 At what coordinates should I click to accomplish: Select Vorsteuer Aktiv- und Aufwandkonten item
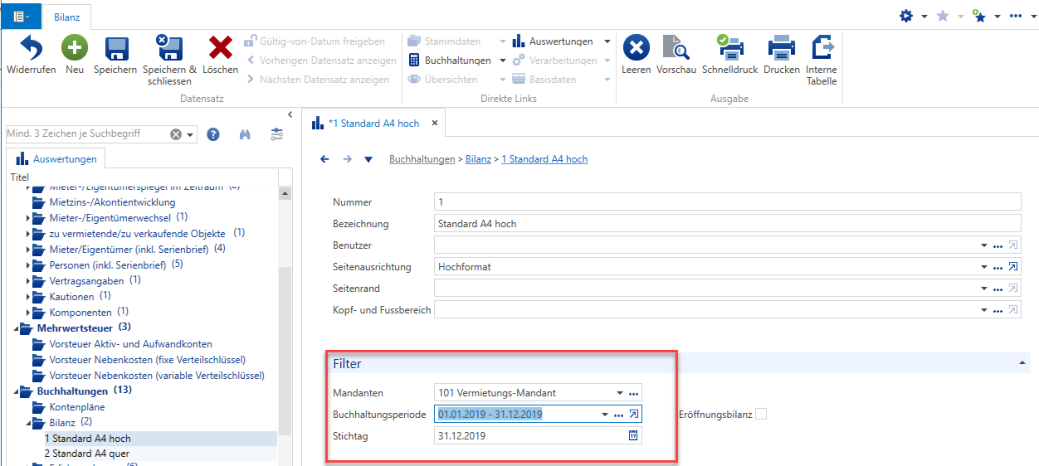point(131,344)
